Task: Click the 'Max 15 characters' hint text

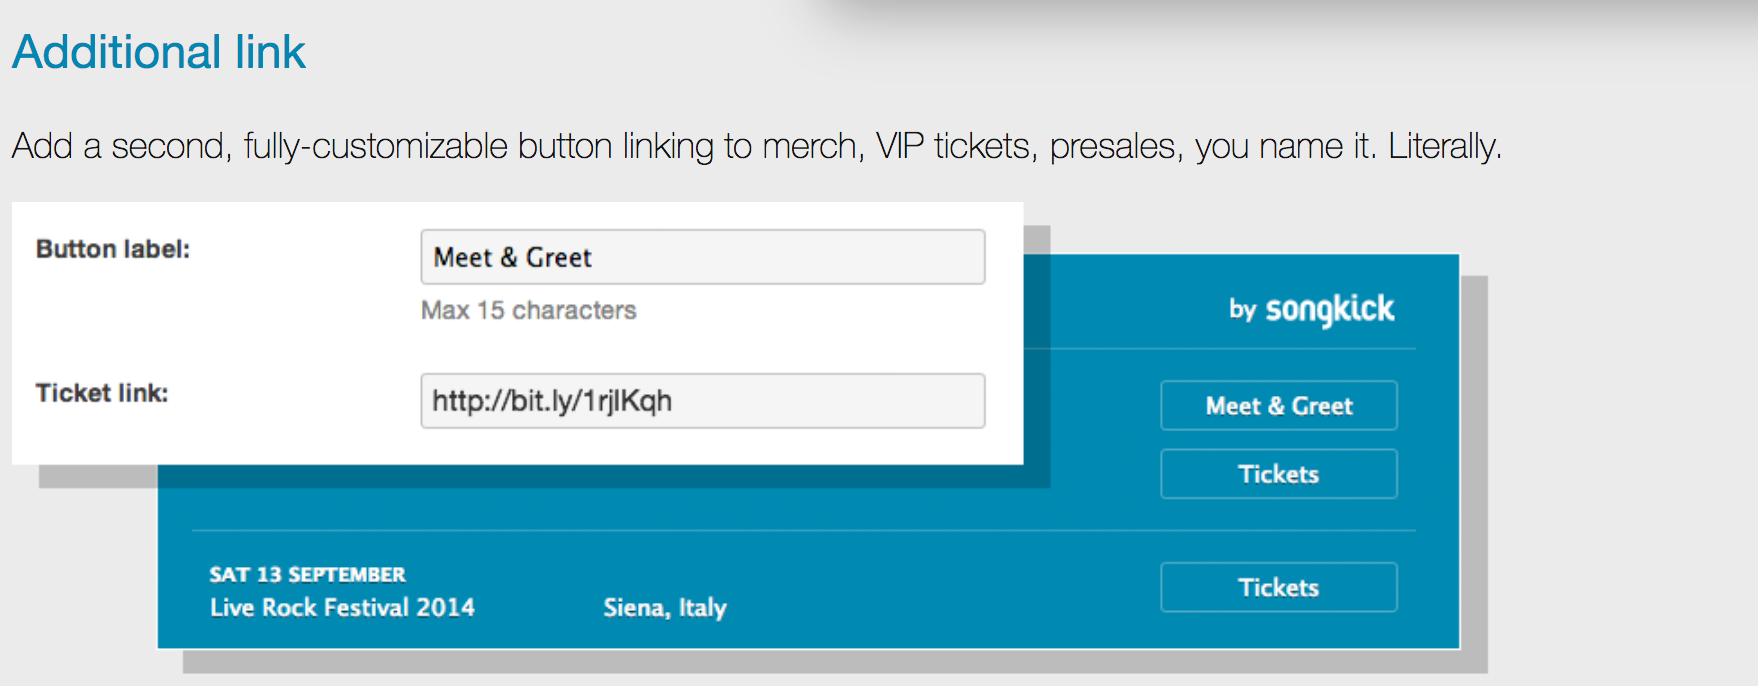Action: (528, 310)
